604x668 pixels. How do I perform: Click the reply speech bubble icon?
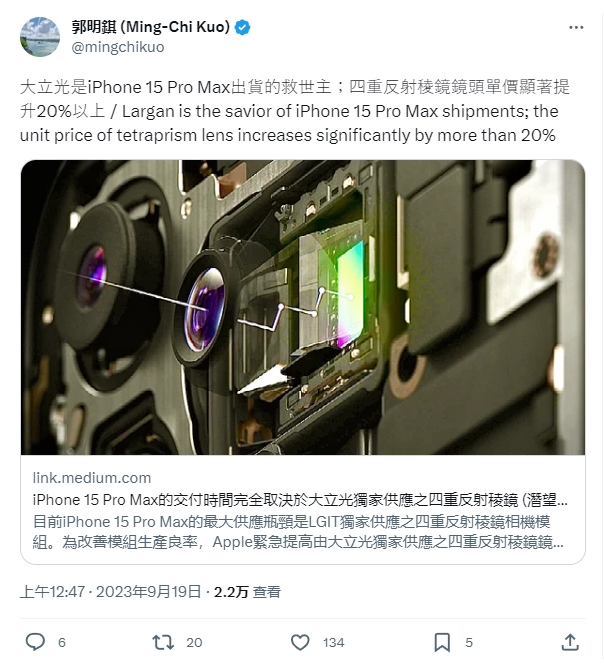(x=35, y=642)
